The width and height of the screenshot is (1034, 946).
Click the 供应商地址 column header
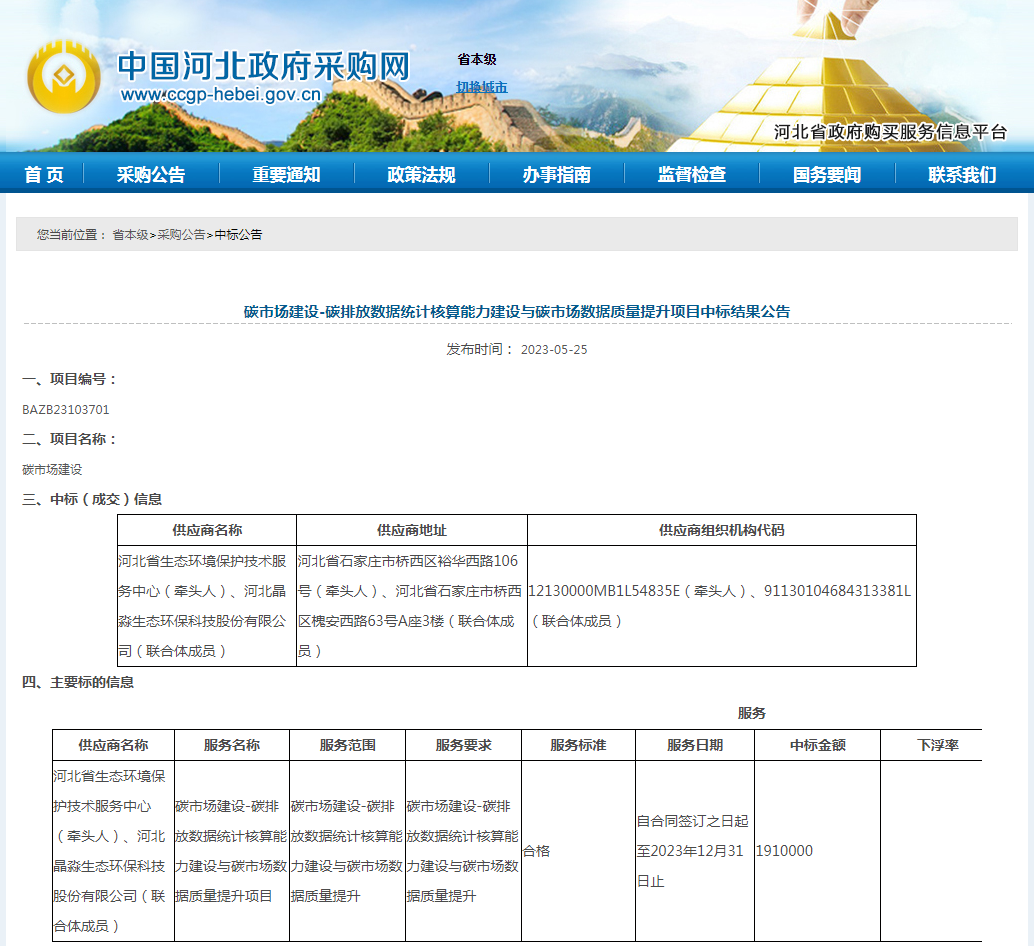[x=411, y=530]
